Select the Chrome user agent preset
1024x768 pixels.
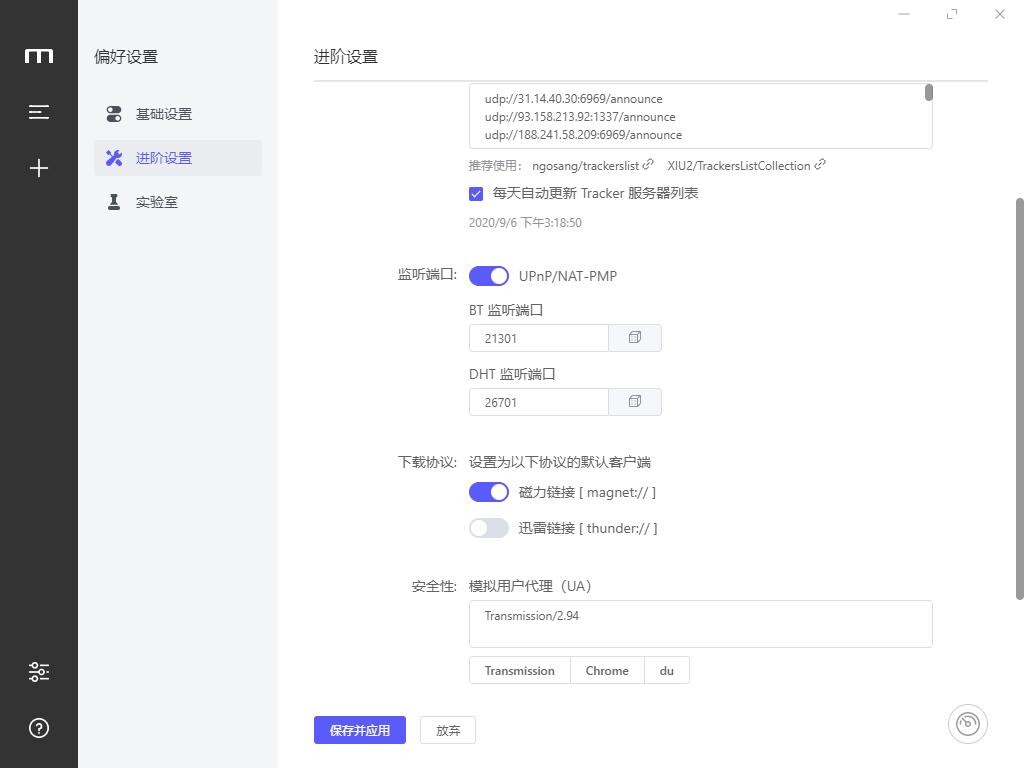607,671
